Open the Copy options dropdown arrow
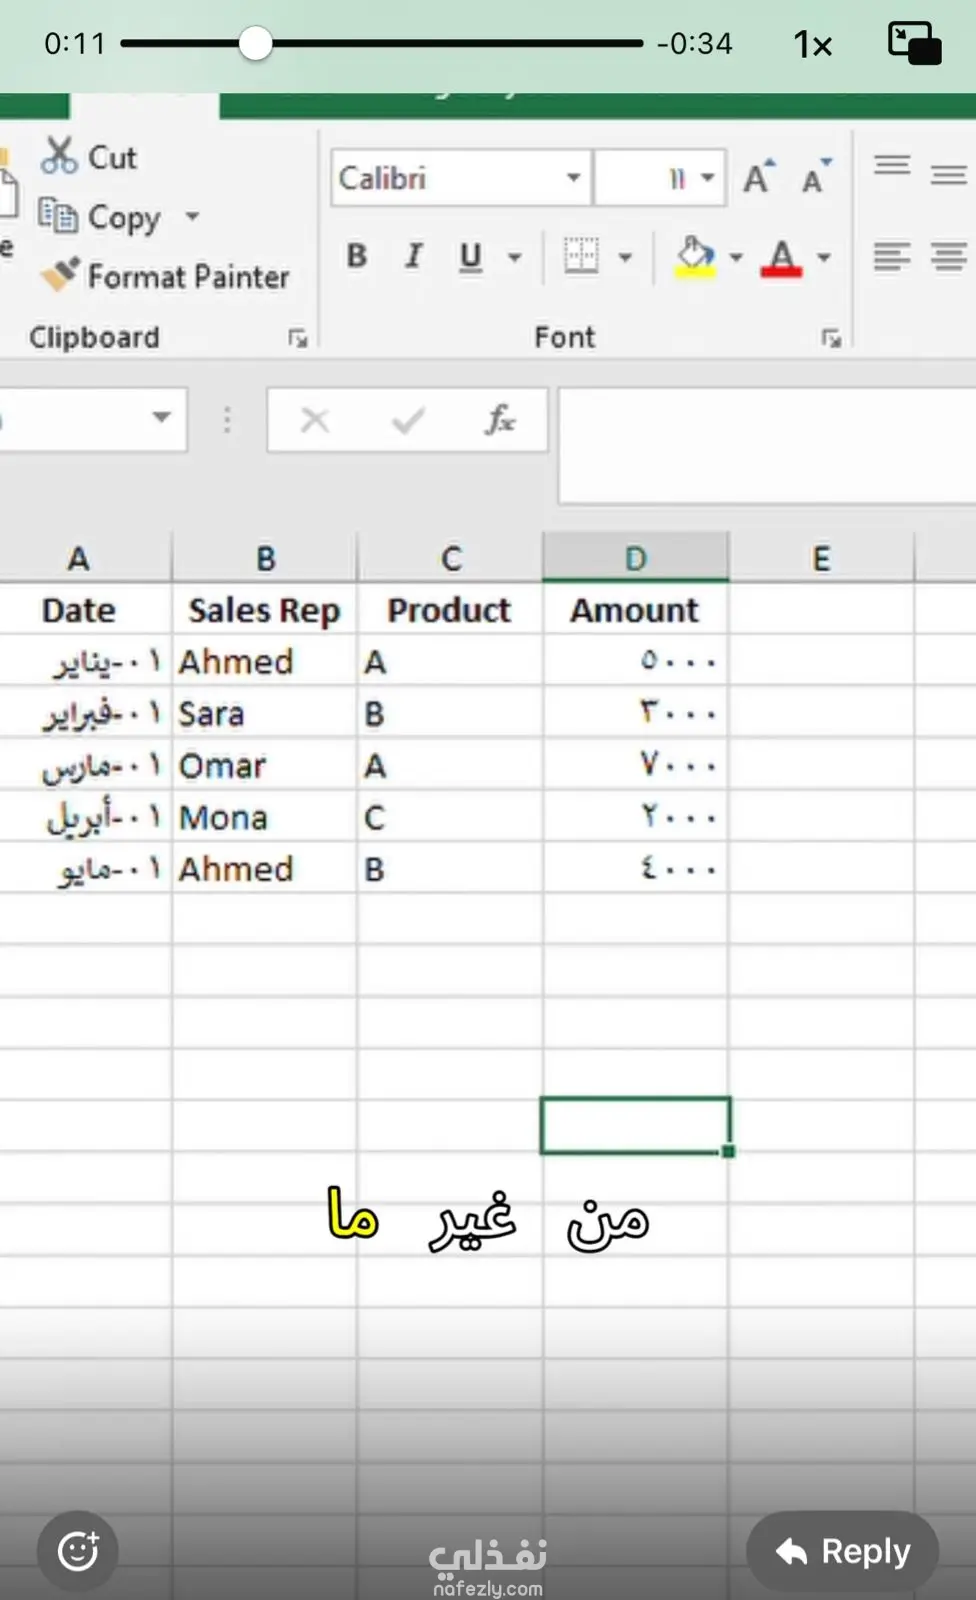 coord(192,216)
